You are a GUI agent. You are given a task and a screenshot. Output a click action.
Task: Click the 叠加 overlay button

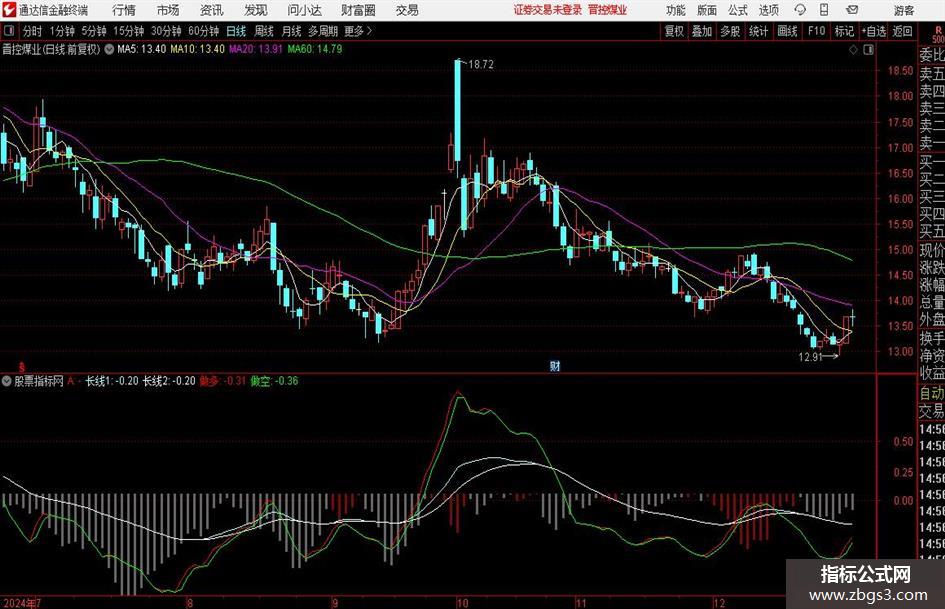pos(702,31)
